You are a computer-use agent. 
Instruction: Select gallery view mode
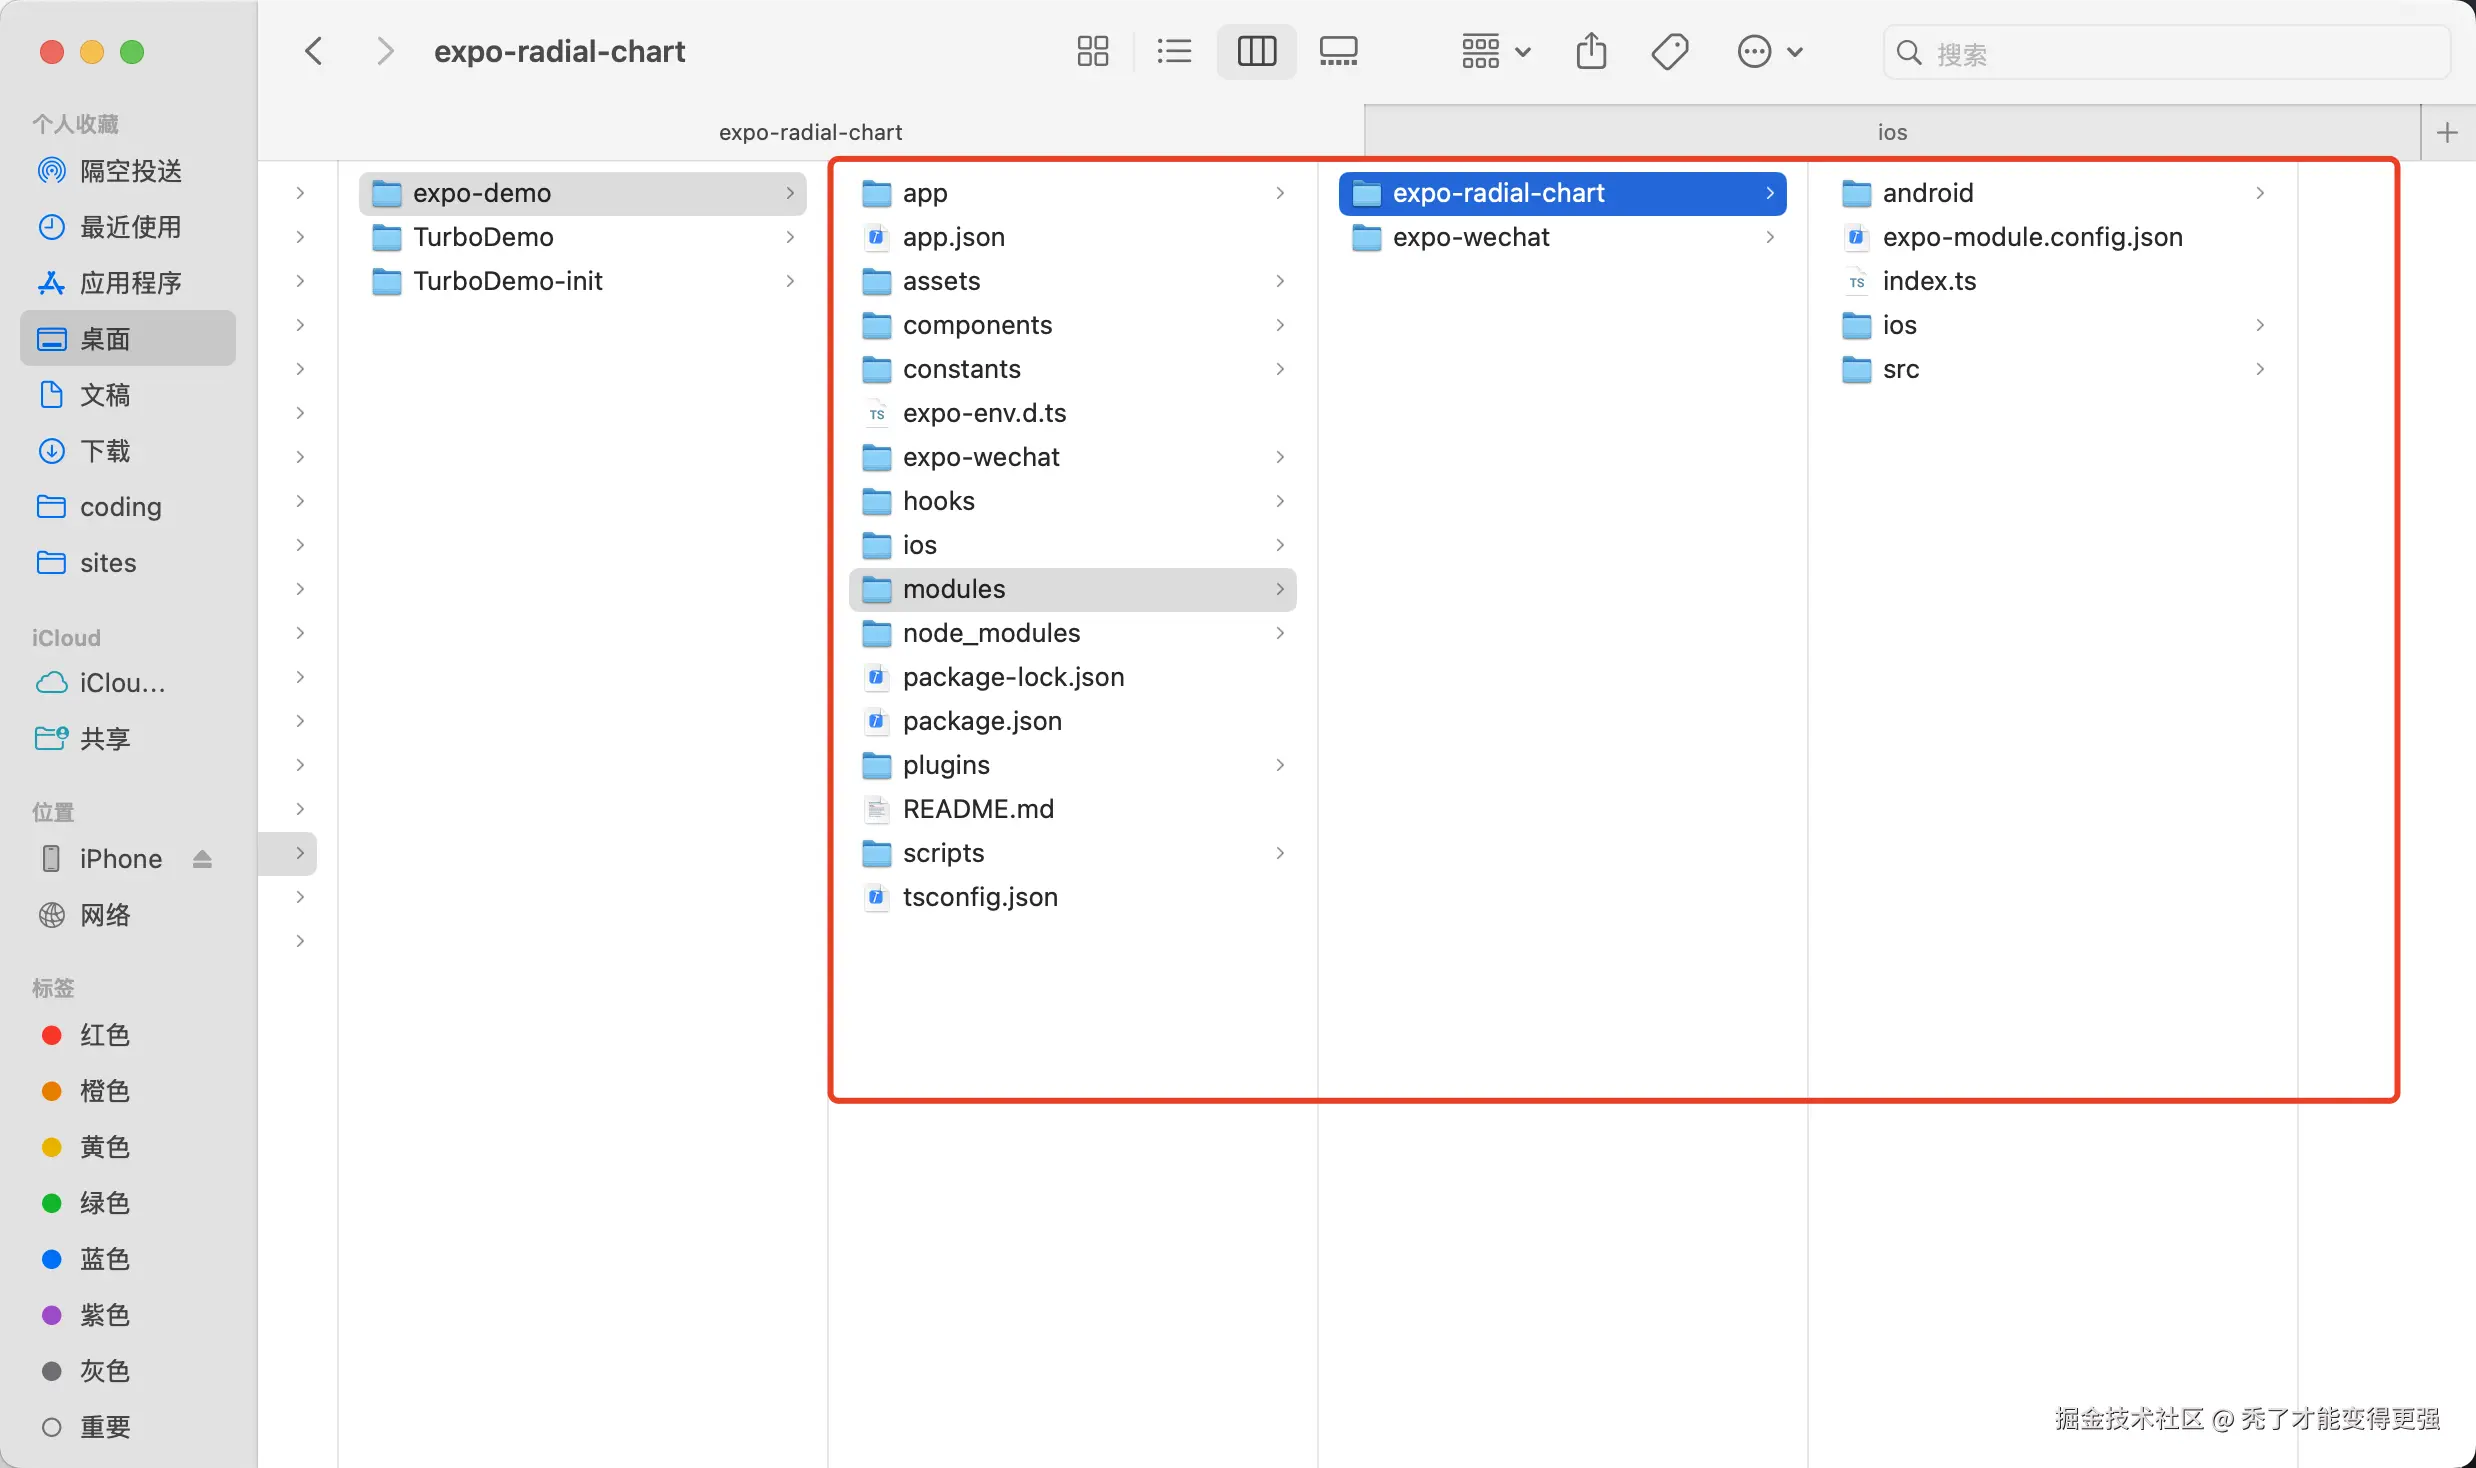(x=1338, y=51)
